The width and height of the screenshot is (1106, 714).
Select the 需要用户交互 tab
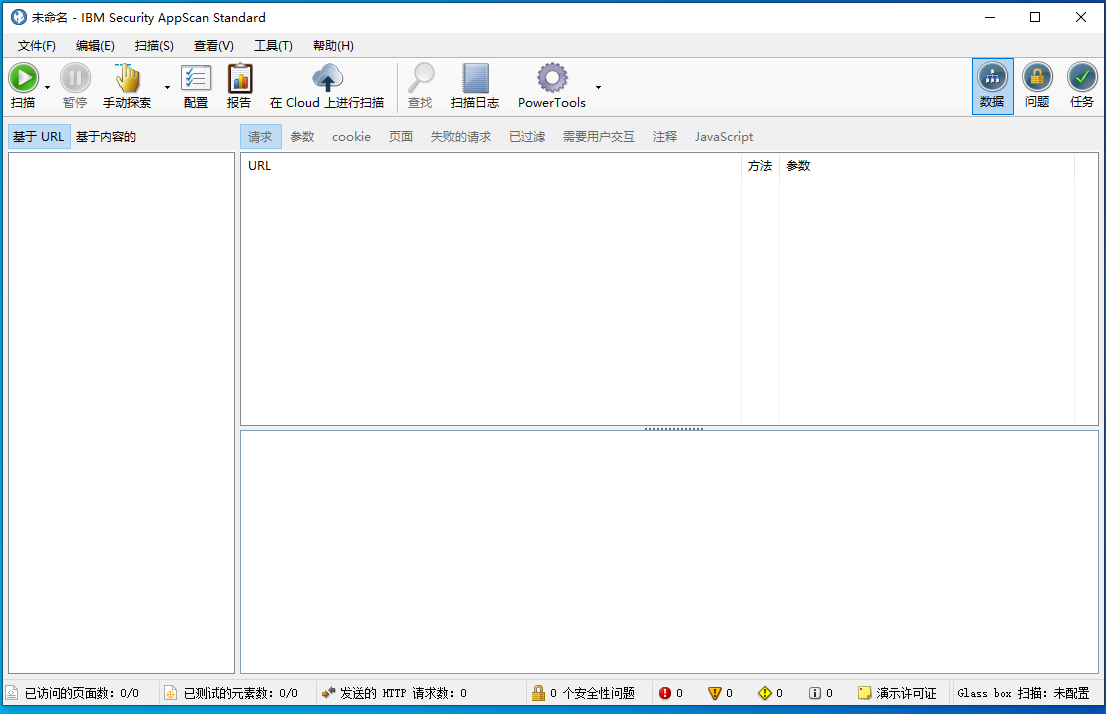click(598, 137)
